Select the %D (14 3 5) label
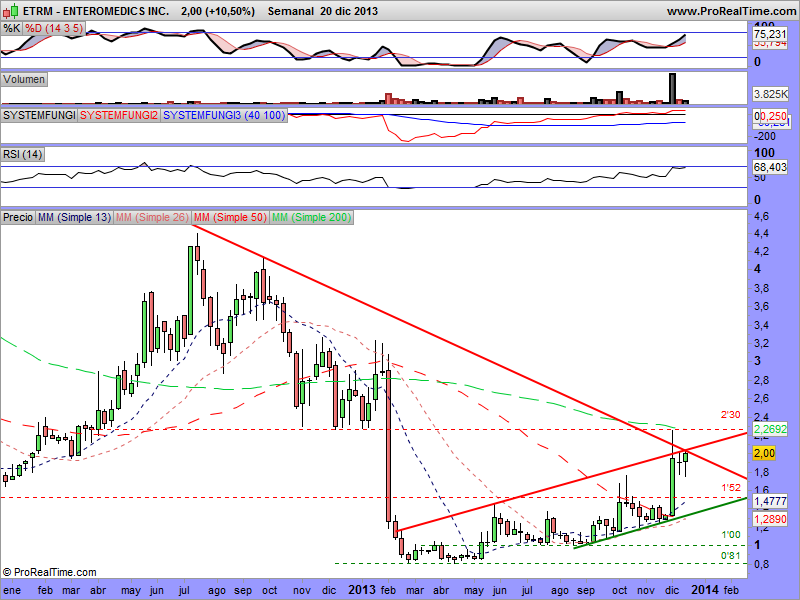 [x=54, y=28]
